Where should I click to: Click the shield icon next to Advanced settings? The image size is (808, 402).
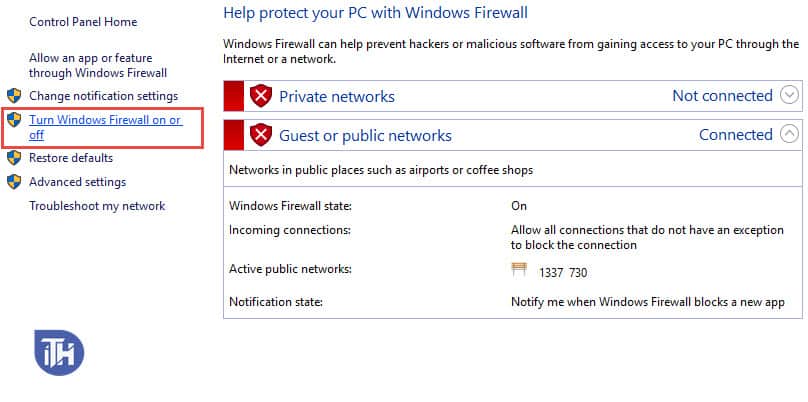[x=13, y=182]
